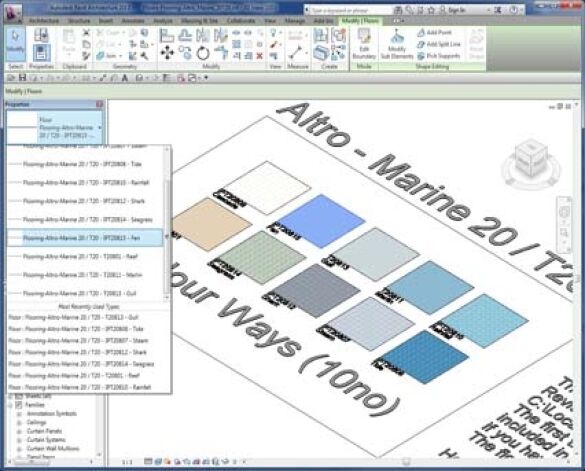The image size is (585, 471).
Task: Select the beige floor sample swatch
Action: click(x=211, y=224)
